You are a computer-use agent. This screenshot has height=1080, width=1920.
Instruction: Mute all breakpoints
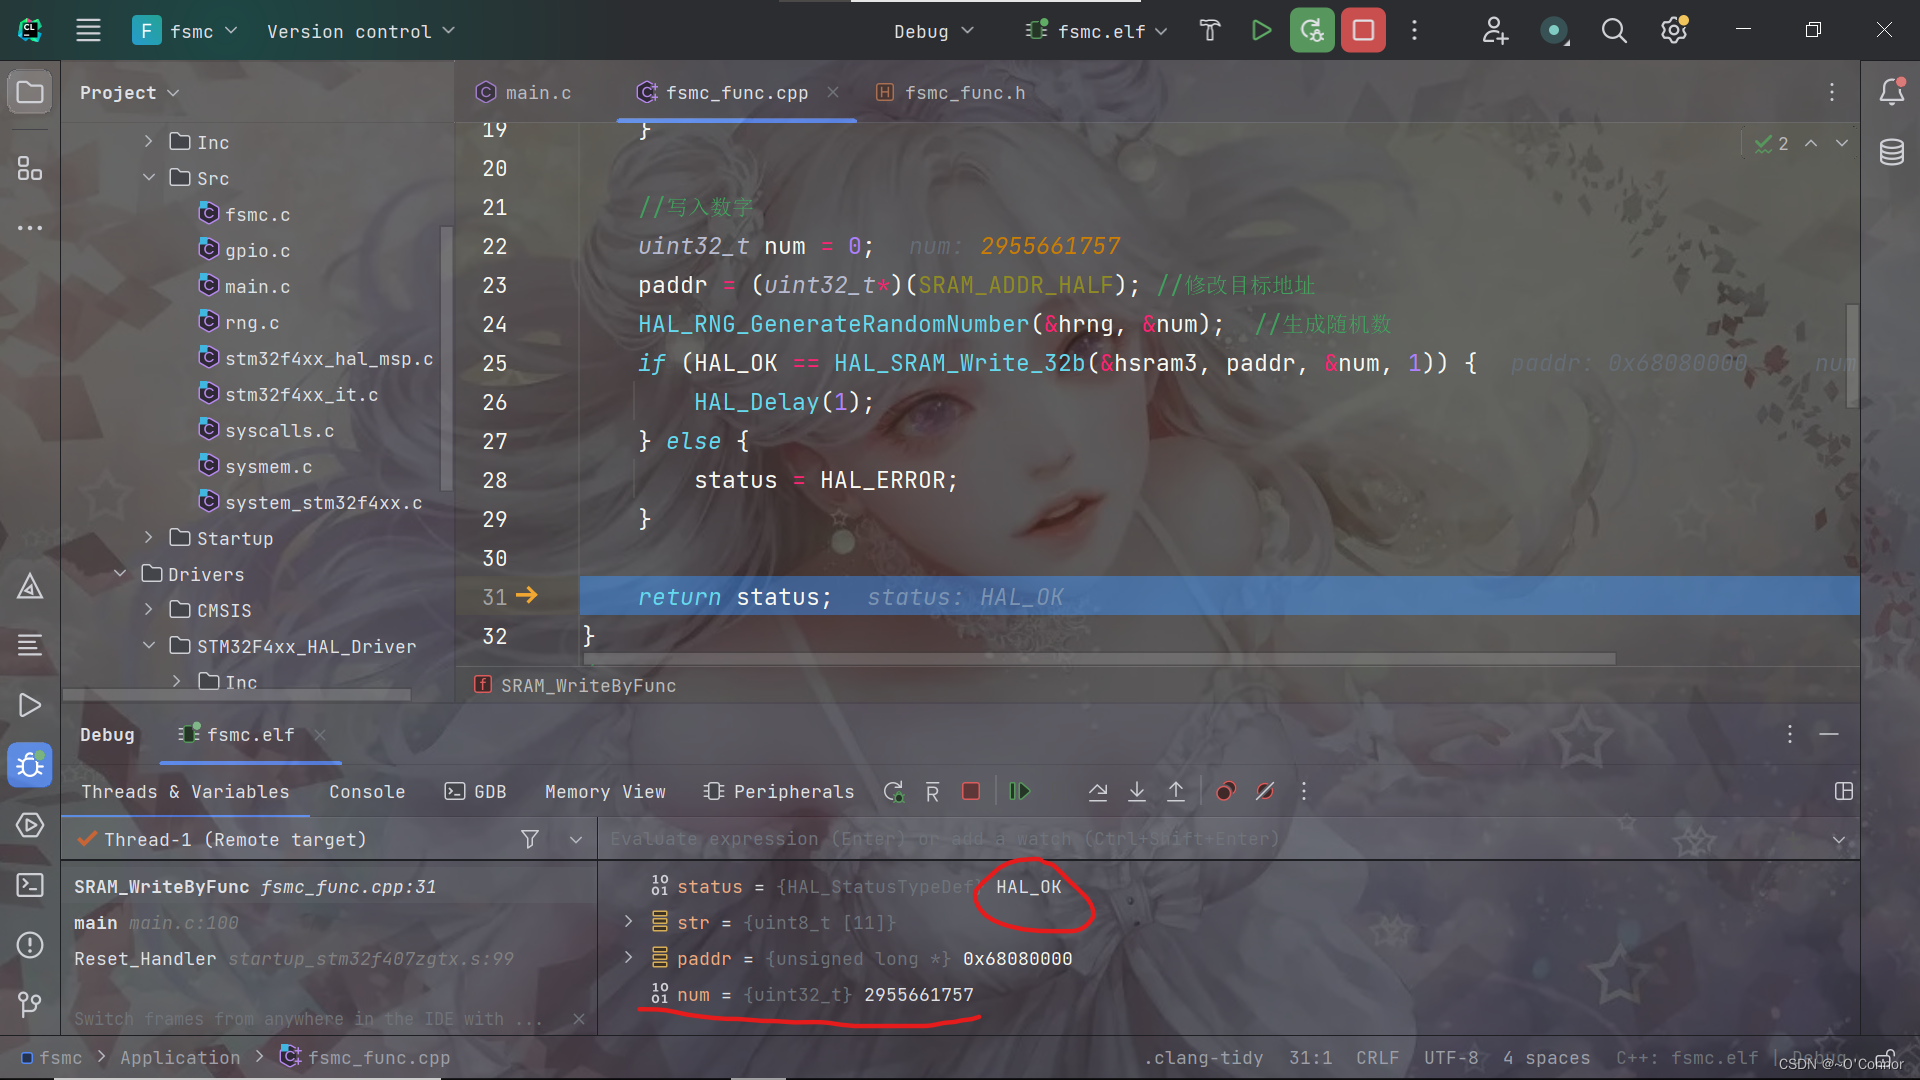pos(1264,791)
